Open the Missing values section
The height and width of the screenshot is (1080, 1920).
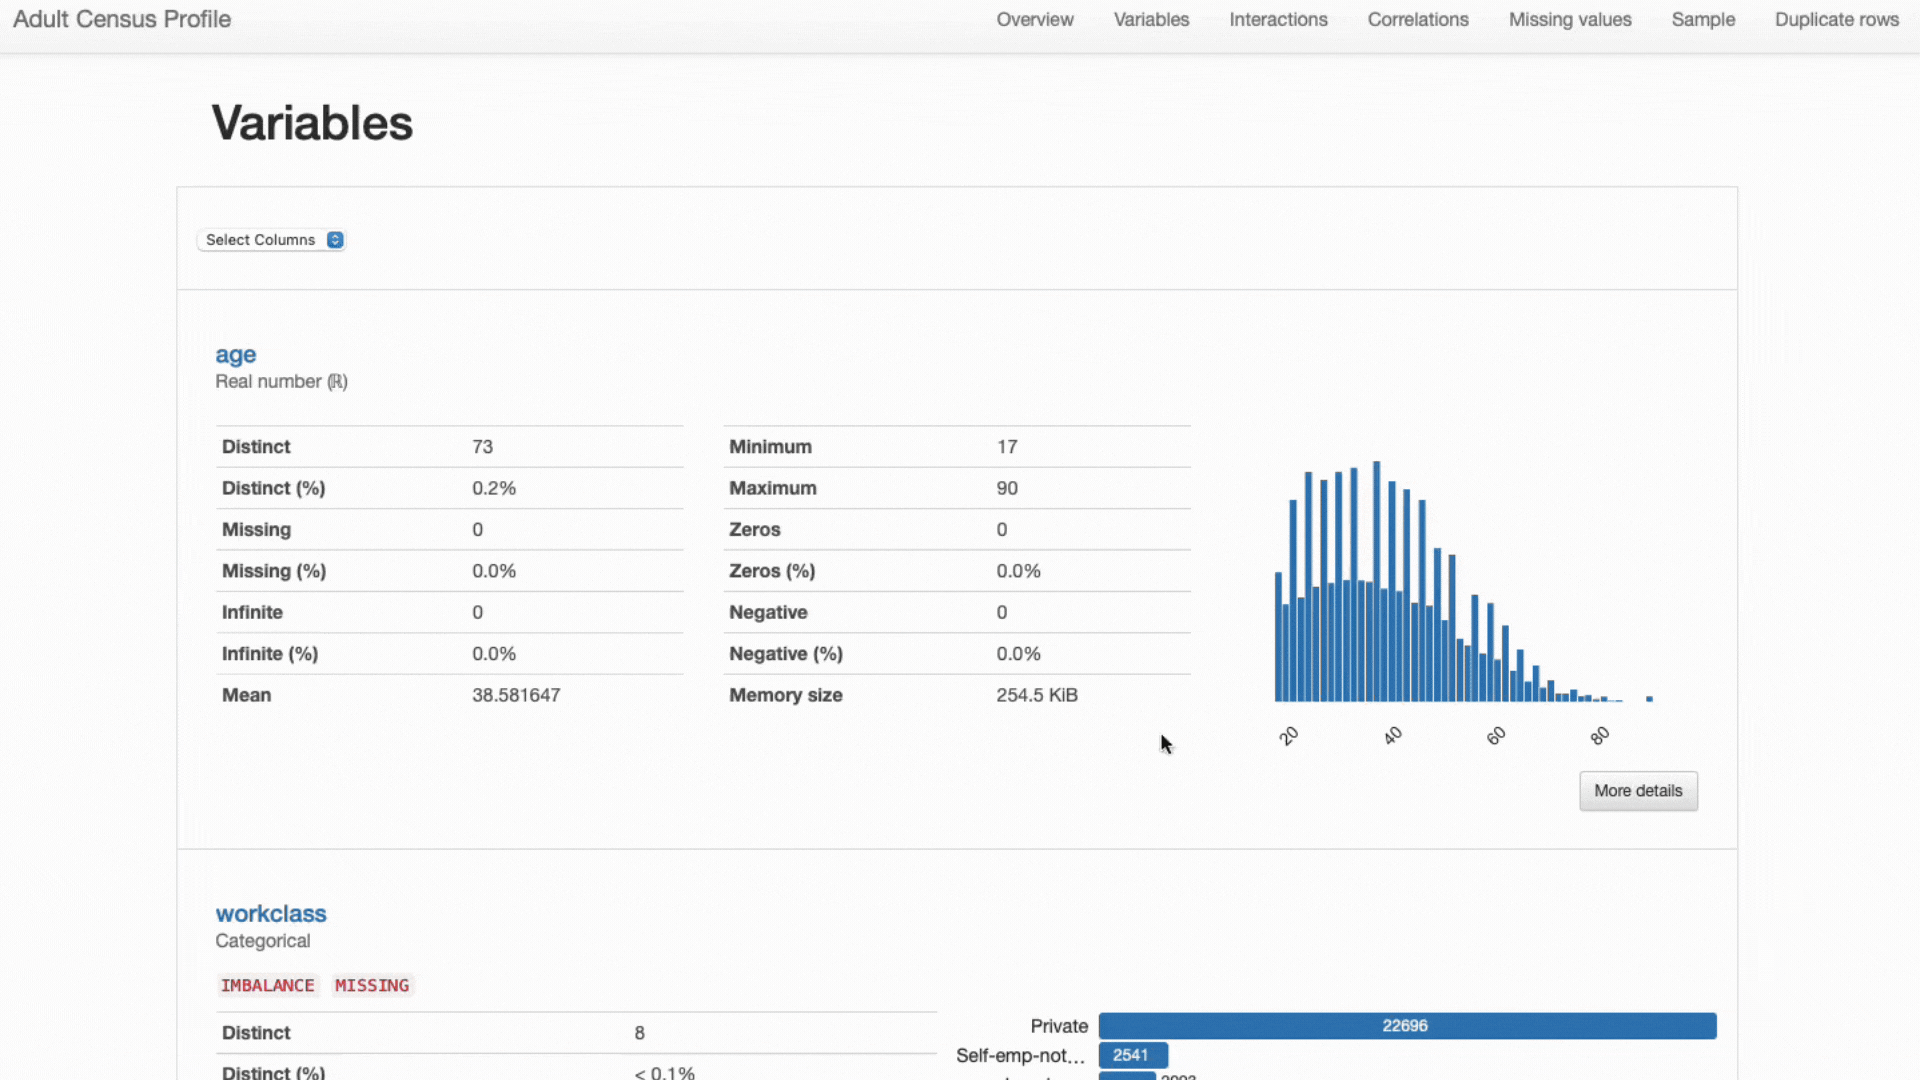[1569, 20]
